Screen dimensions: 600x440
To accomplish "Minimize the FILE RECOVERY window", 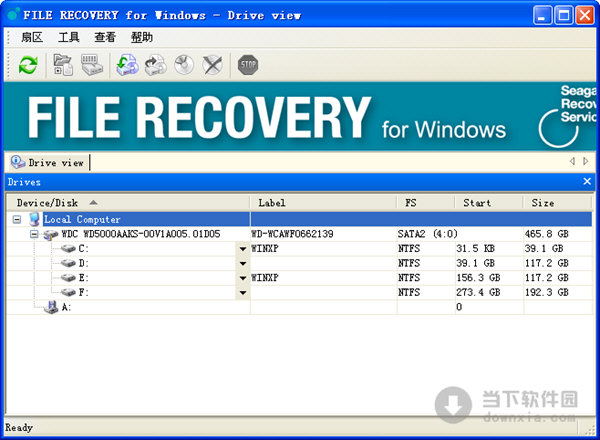I will (542, 15).
